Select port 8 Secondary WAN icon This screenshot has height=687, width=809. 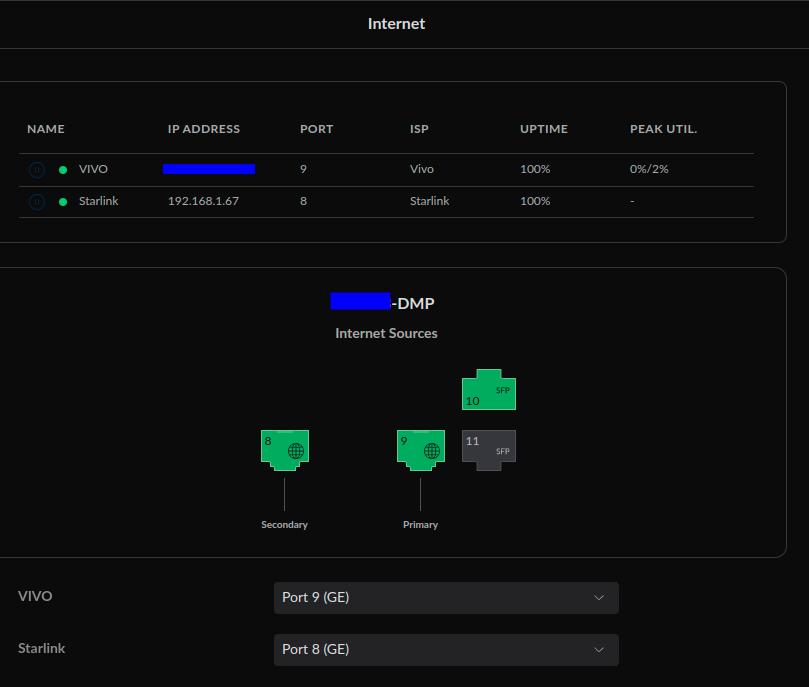(284, 449)
